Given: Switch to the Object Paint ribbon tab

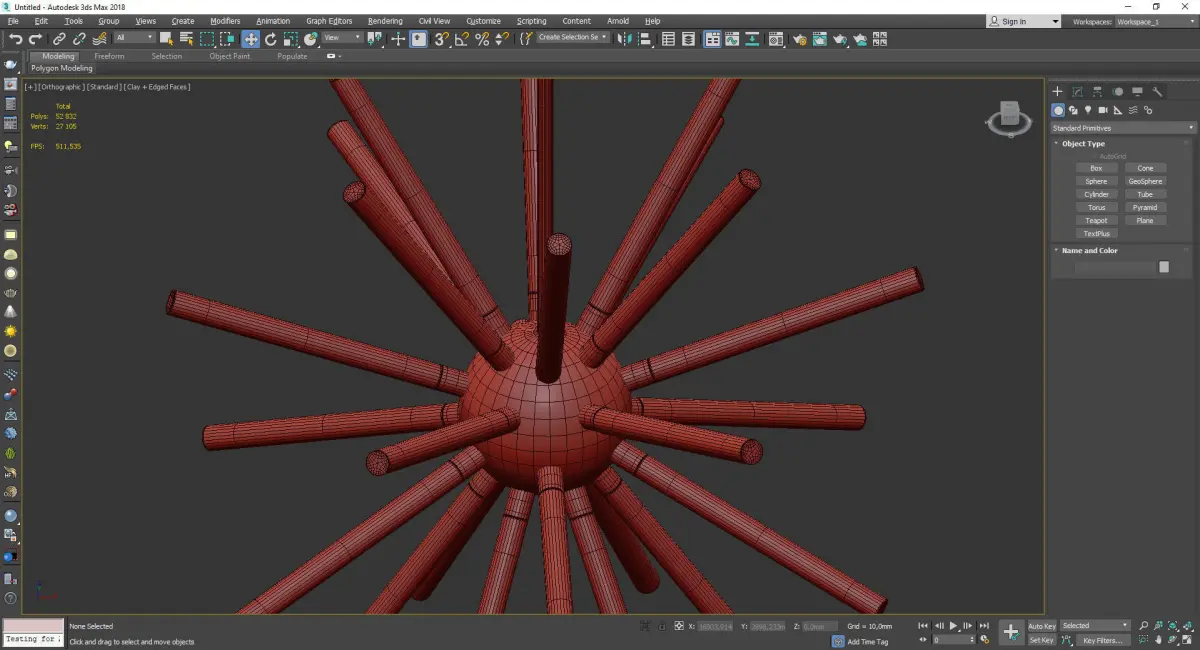Looking at the screenshot, I should point(229,56).
